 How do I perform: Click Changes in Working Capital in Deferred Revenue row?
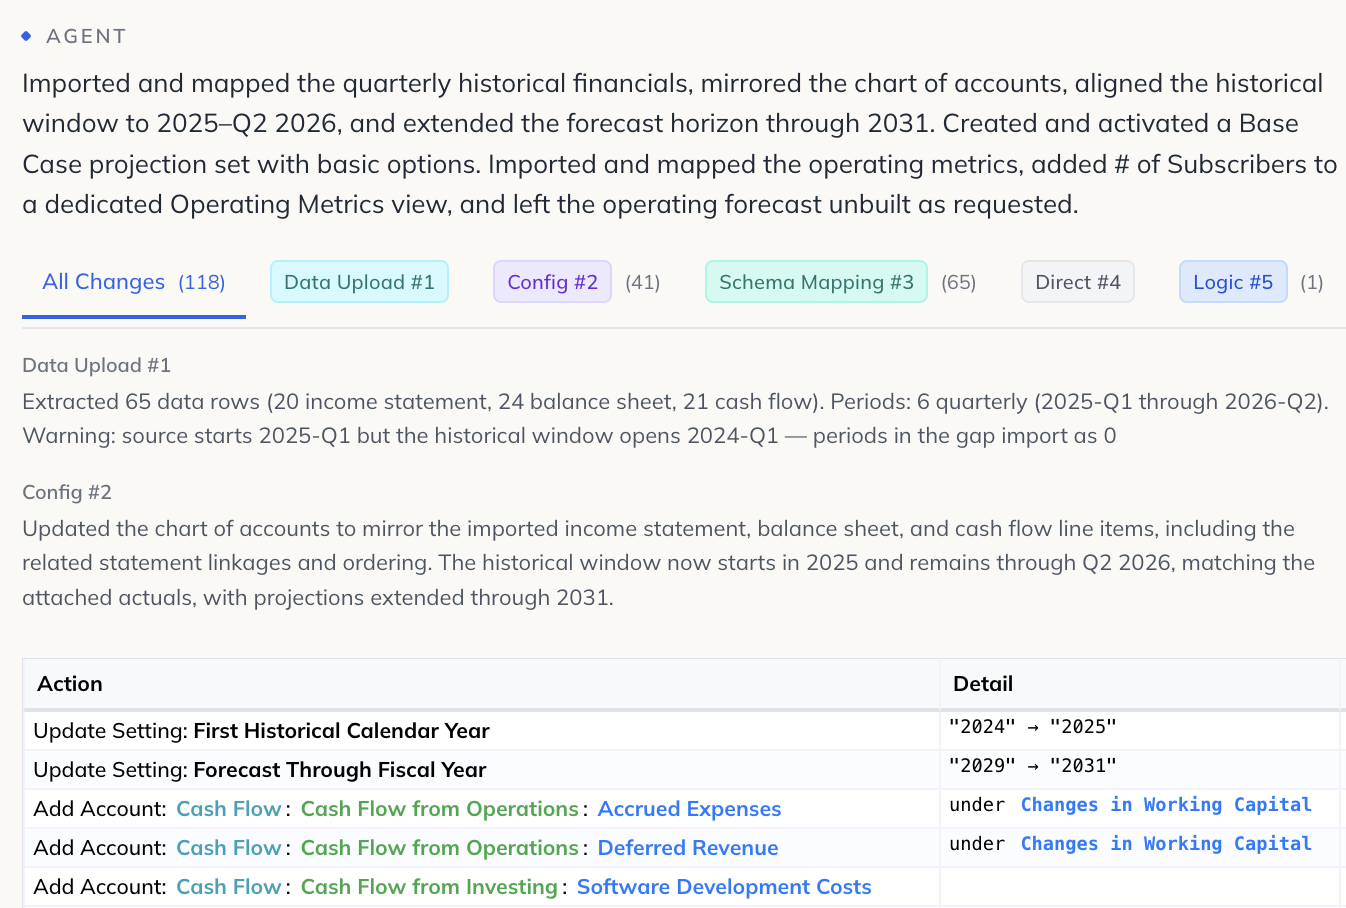[1166, 844]
